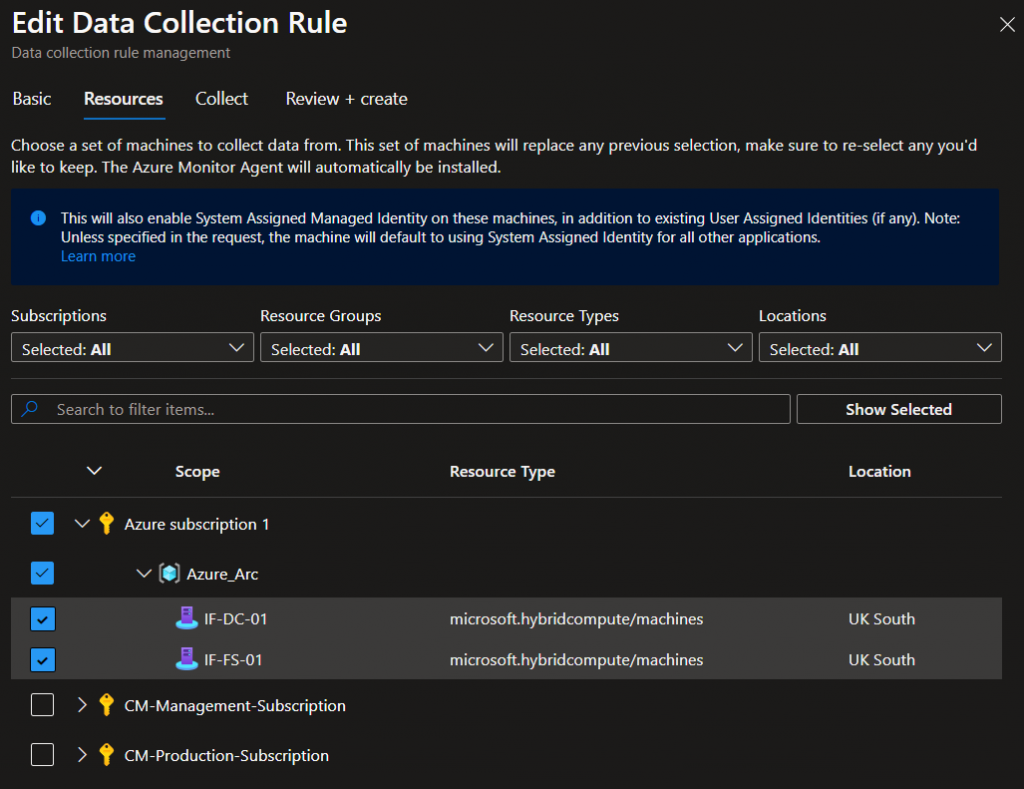Image resolution: width=1024 pixels, height=789 pixels.
Task: Click the key icon for CM-Management-Subscription
Action: coord(107,705)
